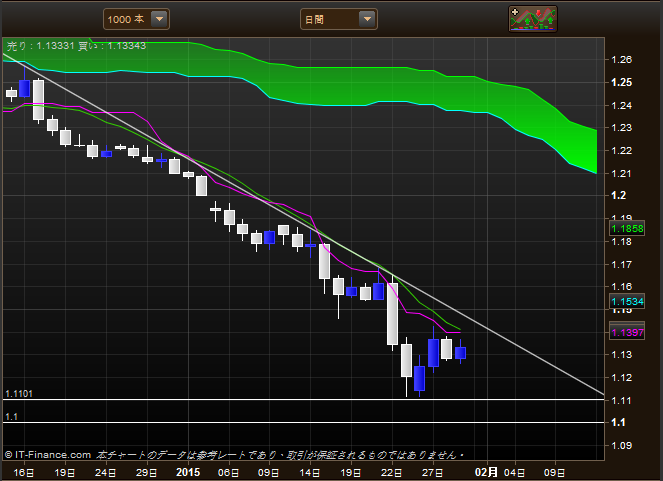Open the 日間 timeframe dropdown

(x=339, y=19)
